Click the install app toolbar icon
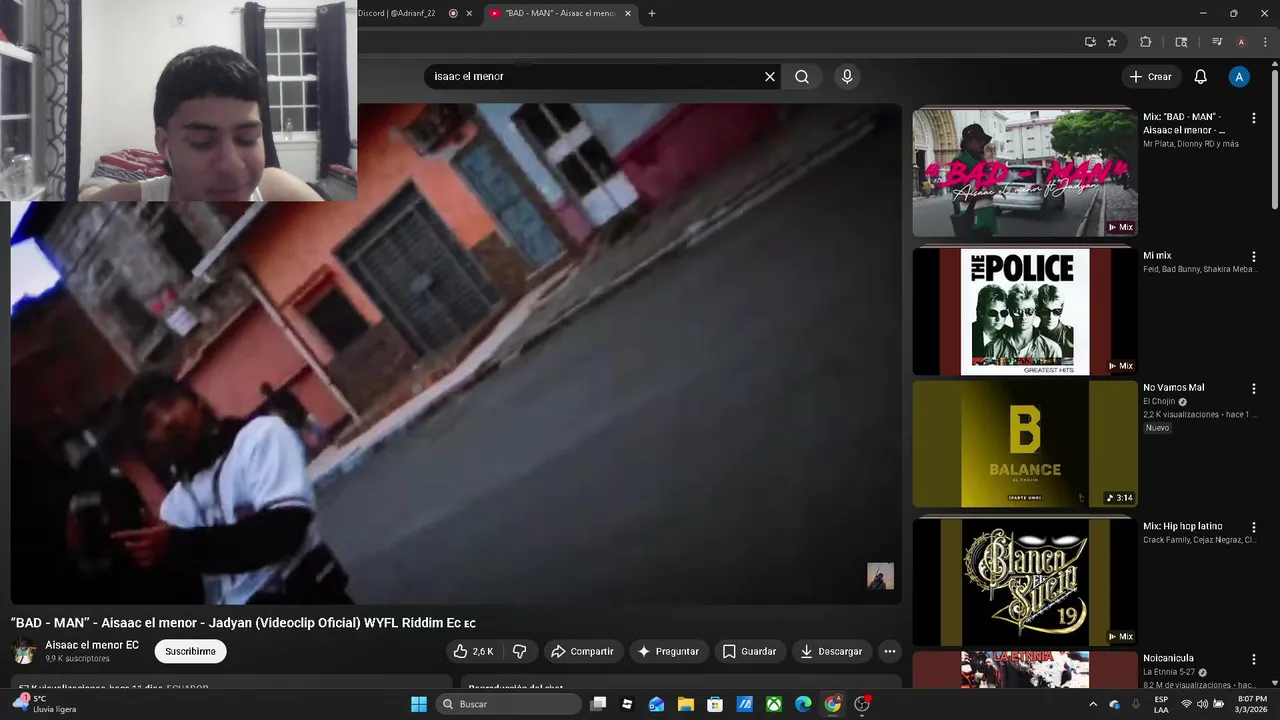 point(1090,42)
